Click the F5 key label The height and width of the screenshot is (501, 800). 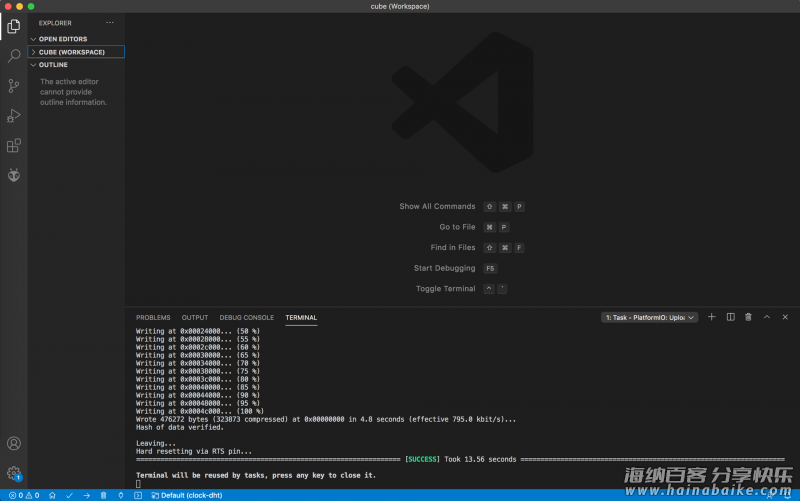(490, 268)
